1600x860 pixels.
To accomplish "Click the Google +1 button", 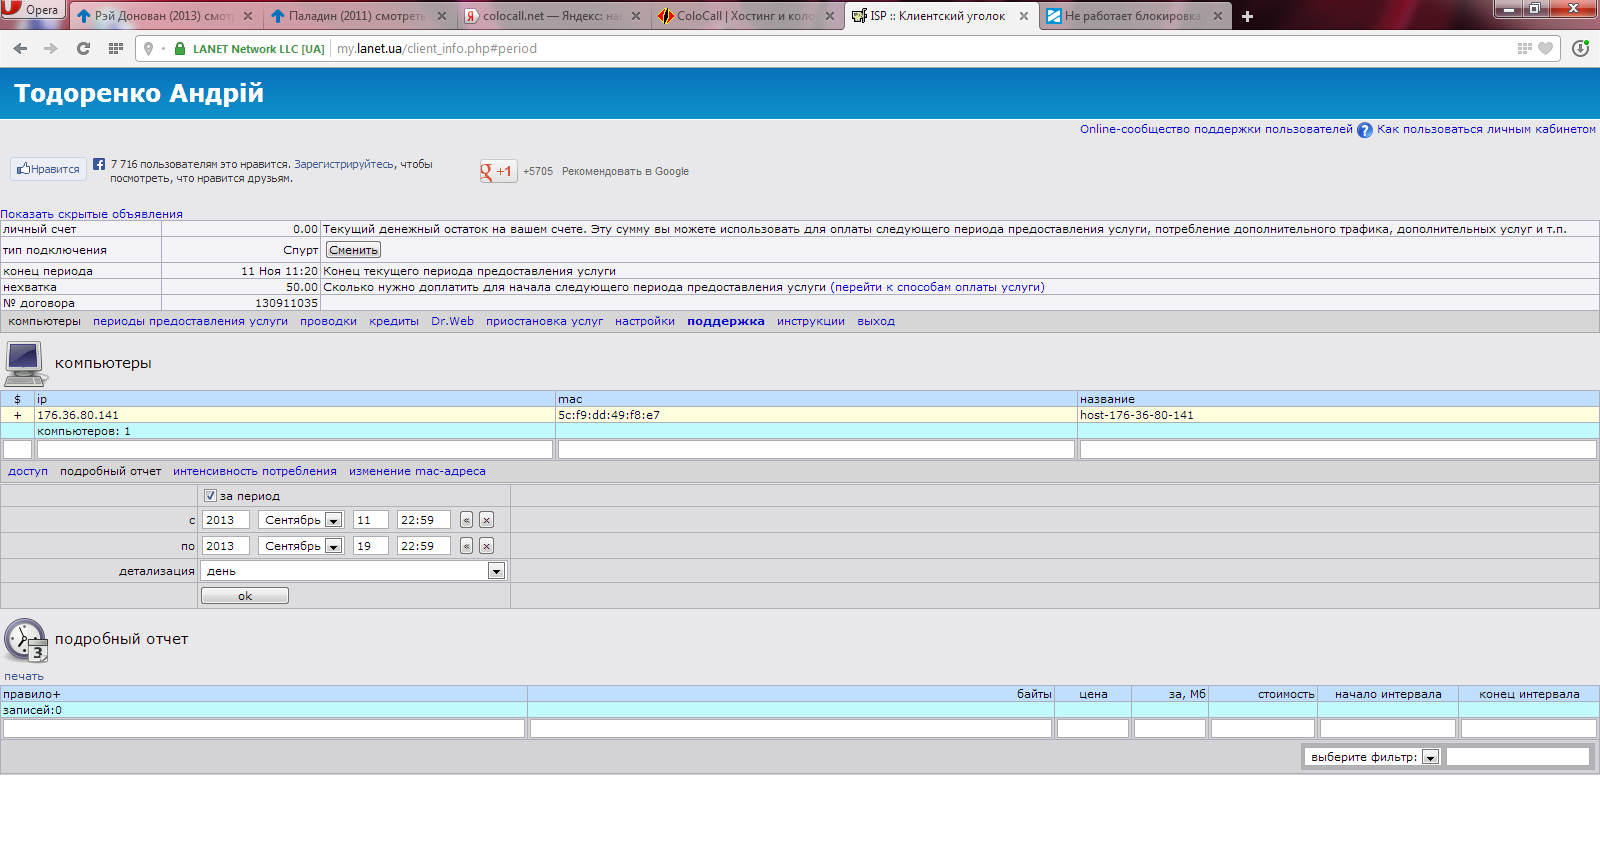I will tap(498, 171).
